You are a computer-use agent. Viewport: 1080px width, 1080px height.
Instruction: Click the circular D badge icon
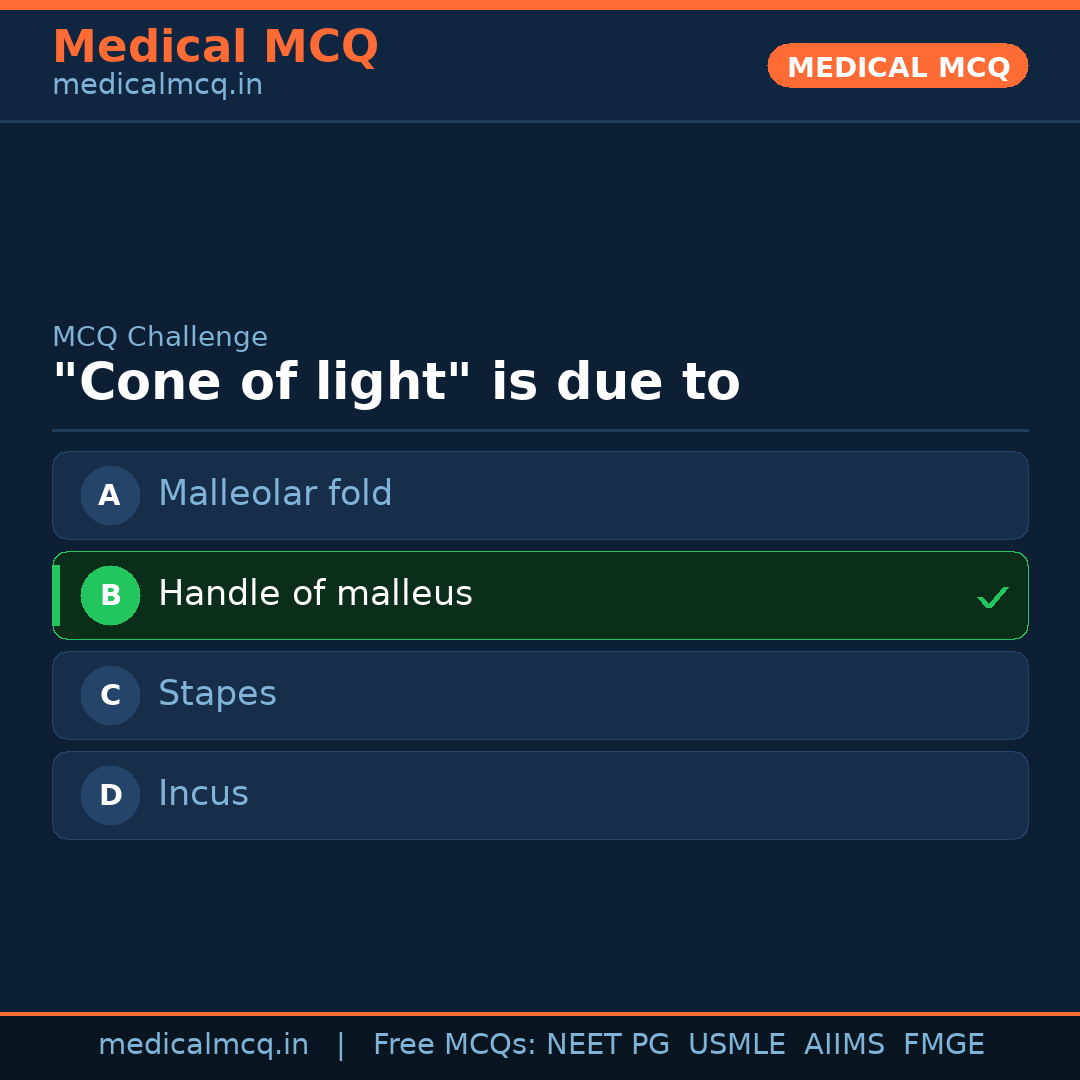tap(110, 795)
